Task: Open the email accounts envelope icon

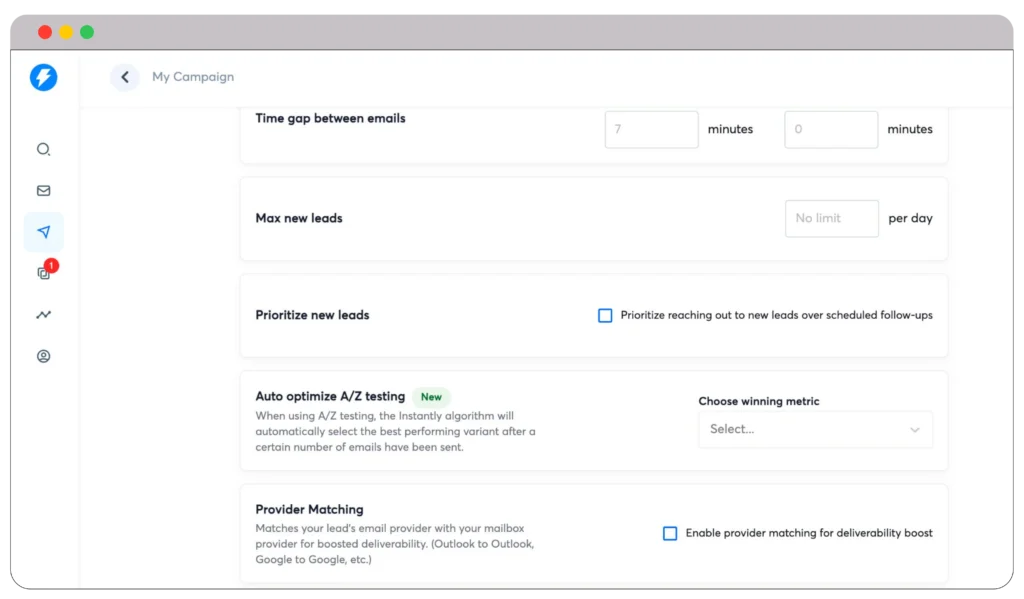Action: tap(43, 190)
